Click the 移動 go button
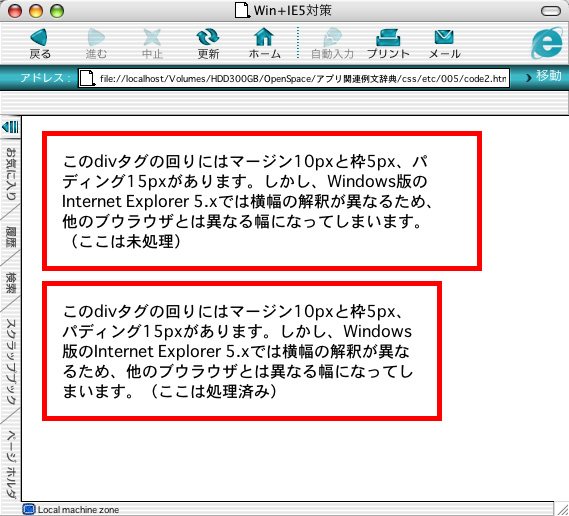Image resolution: width=569 pixels, height=516 pixels. (544, 76)
